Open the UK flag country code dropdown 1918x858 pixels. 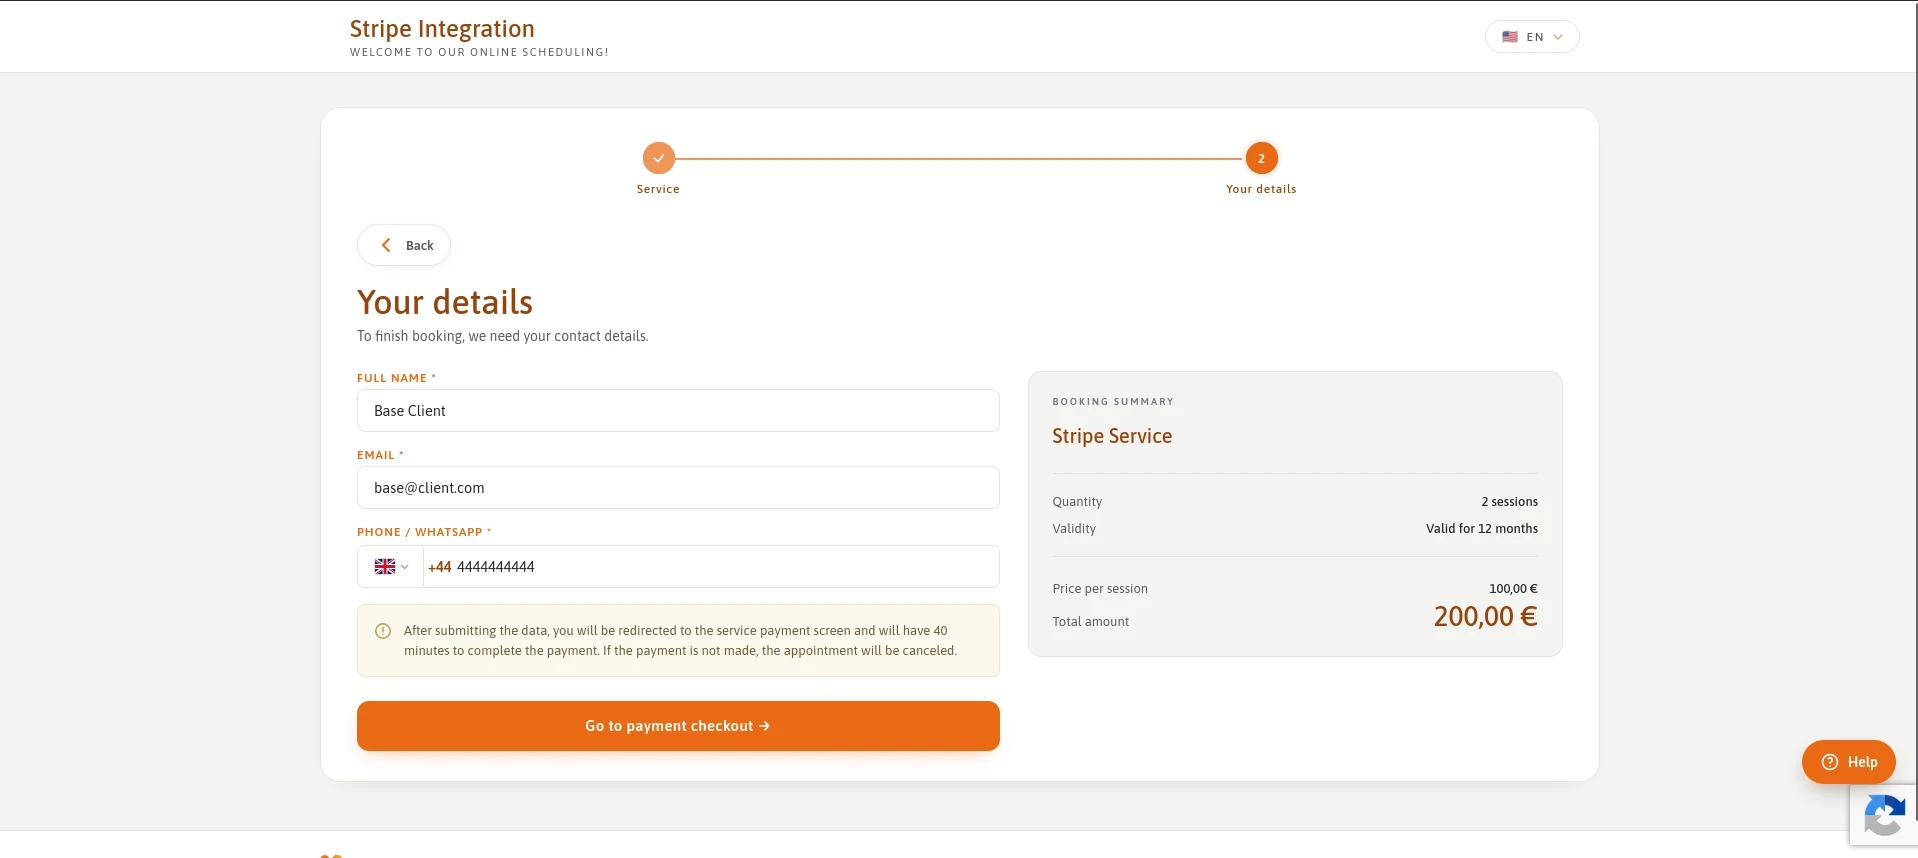(391, 567)
